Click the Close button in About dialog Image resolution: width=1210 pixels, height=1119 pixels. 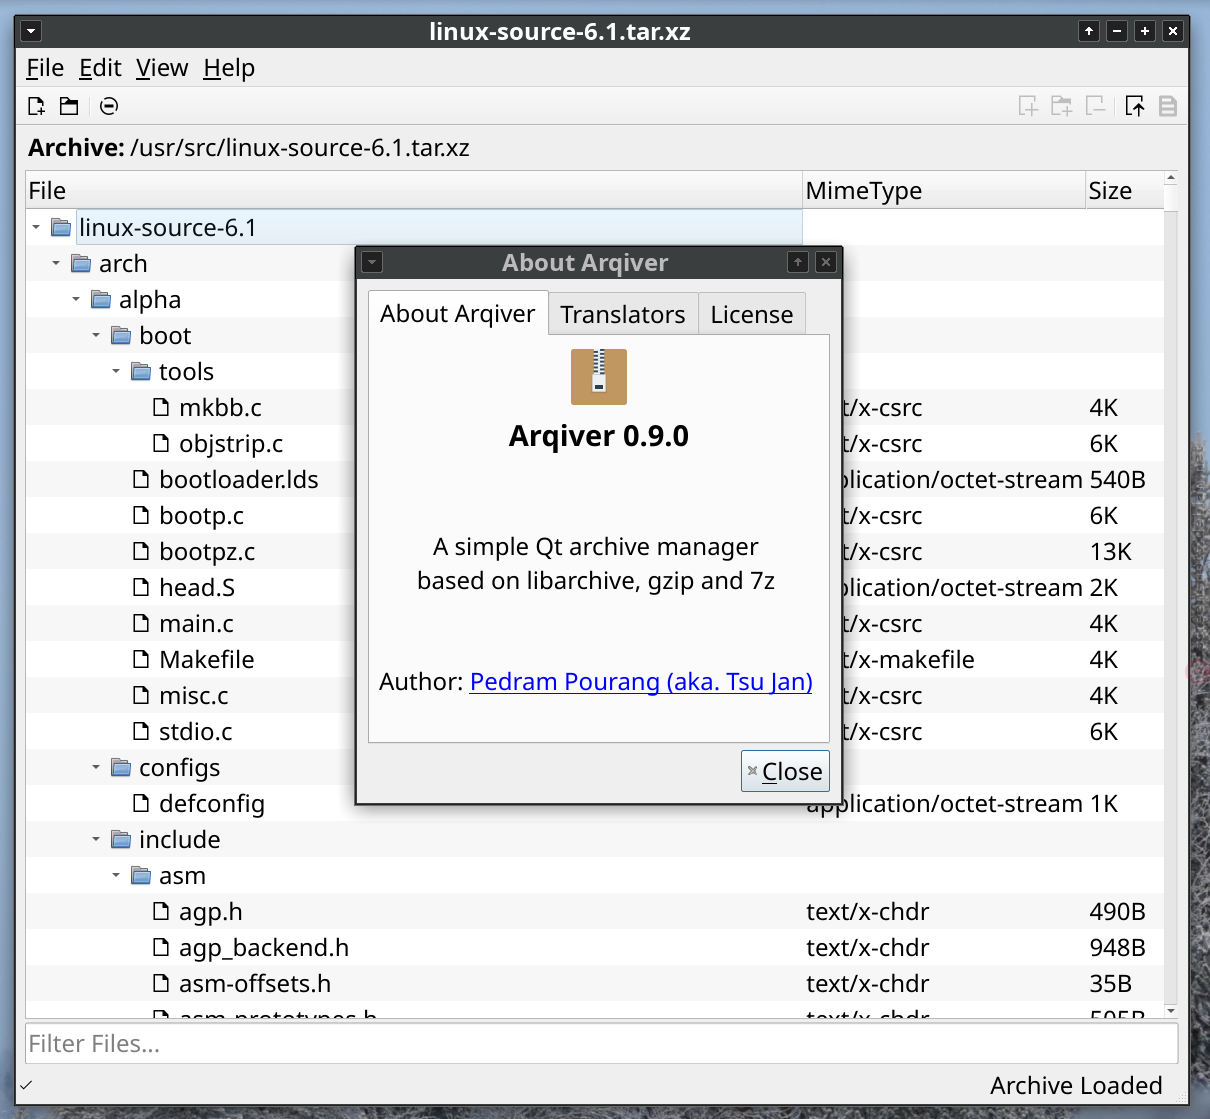[785, 771]
